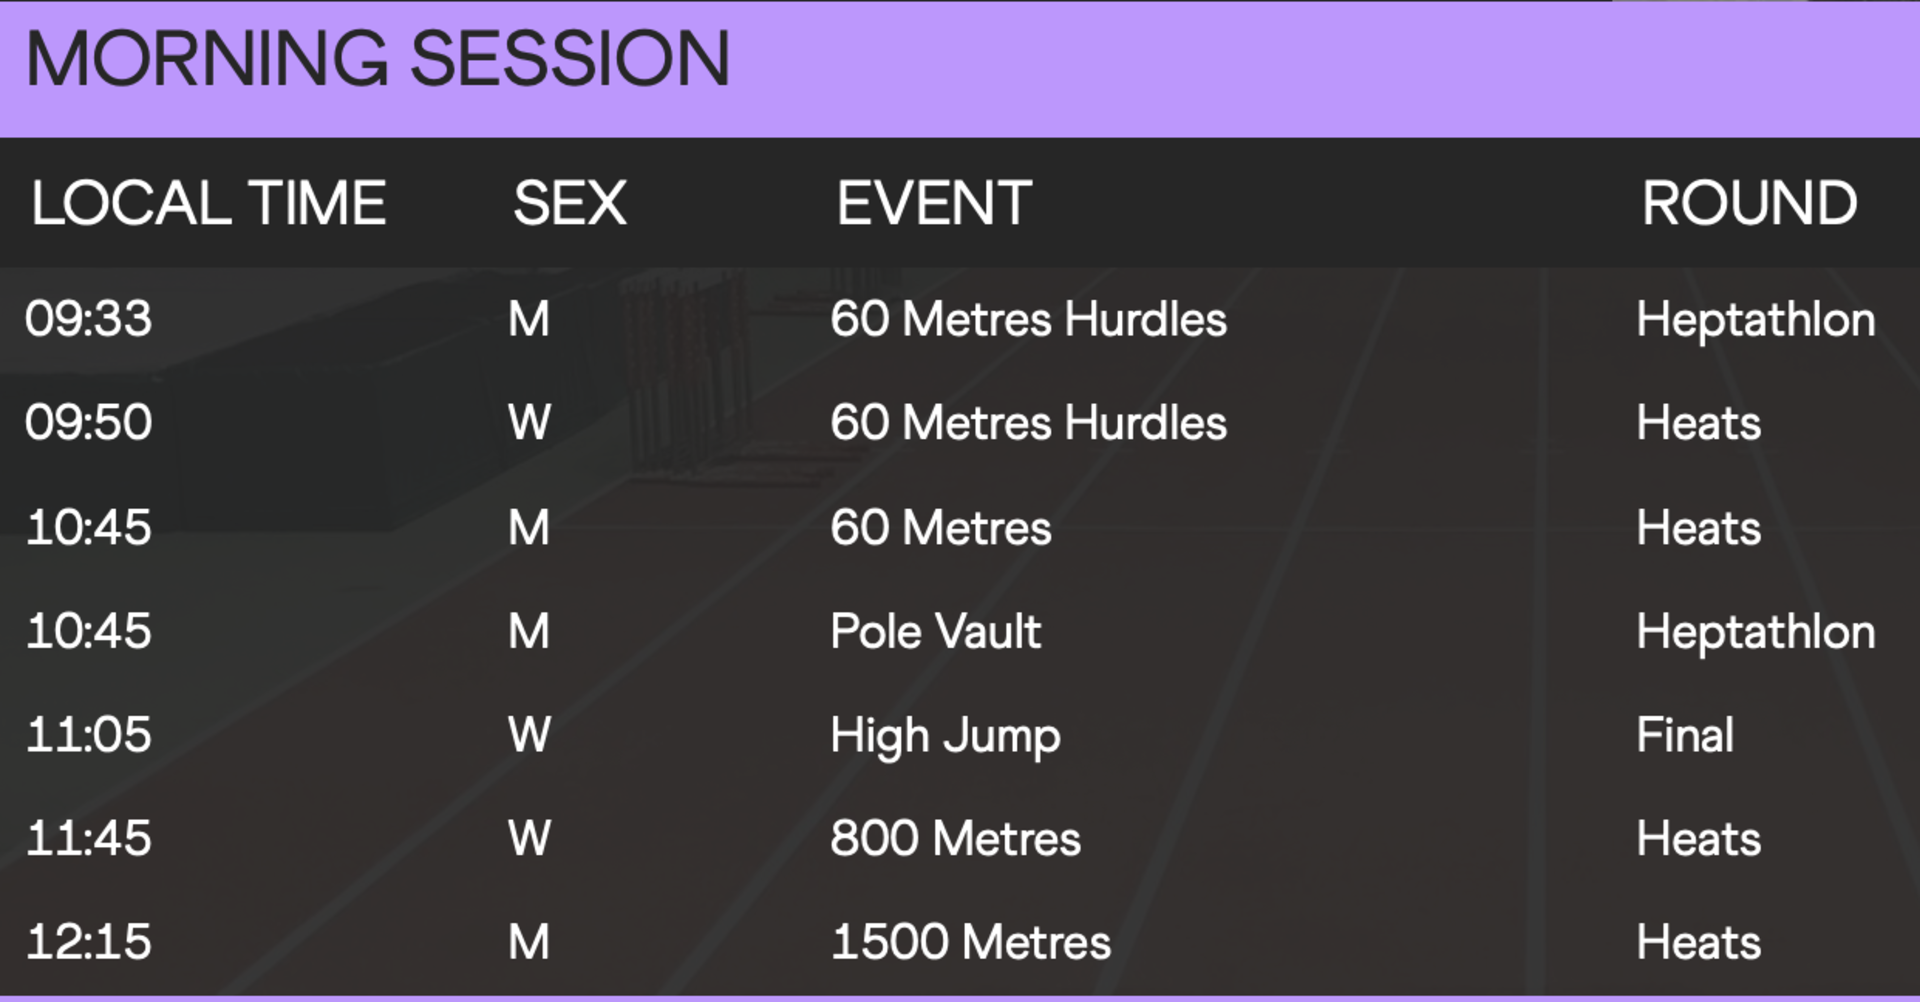Click the 12:15 start time
This screenshot has width=1920, height=1002.
click(89, 943)
